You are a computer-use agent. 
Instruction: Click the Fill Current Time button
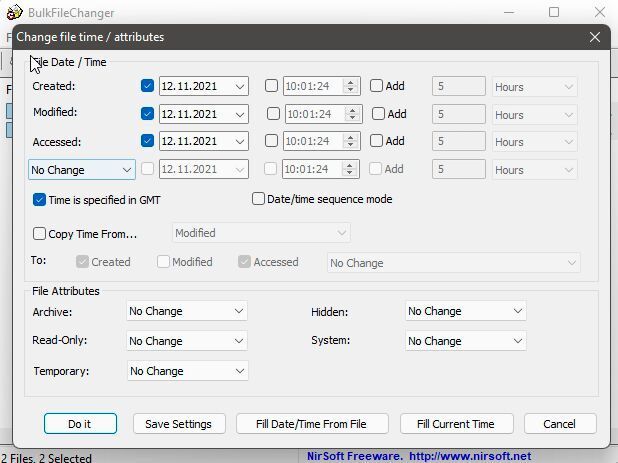pos(455,424)
